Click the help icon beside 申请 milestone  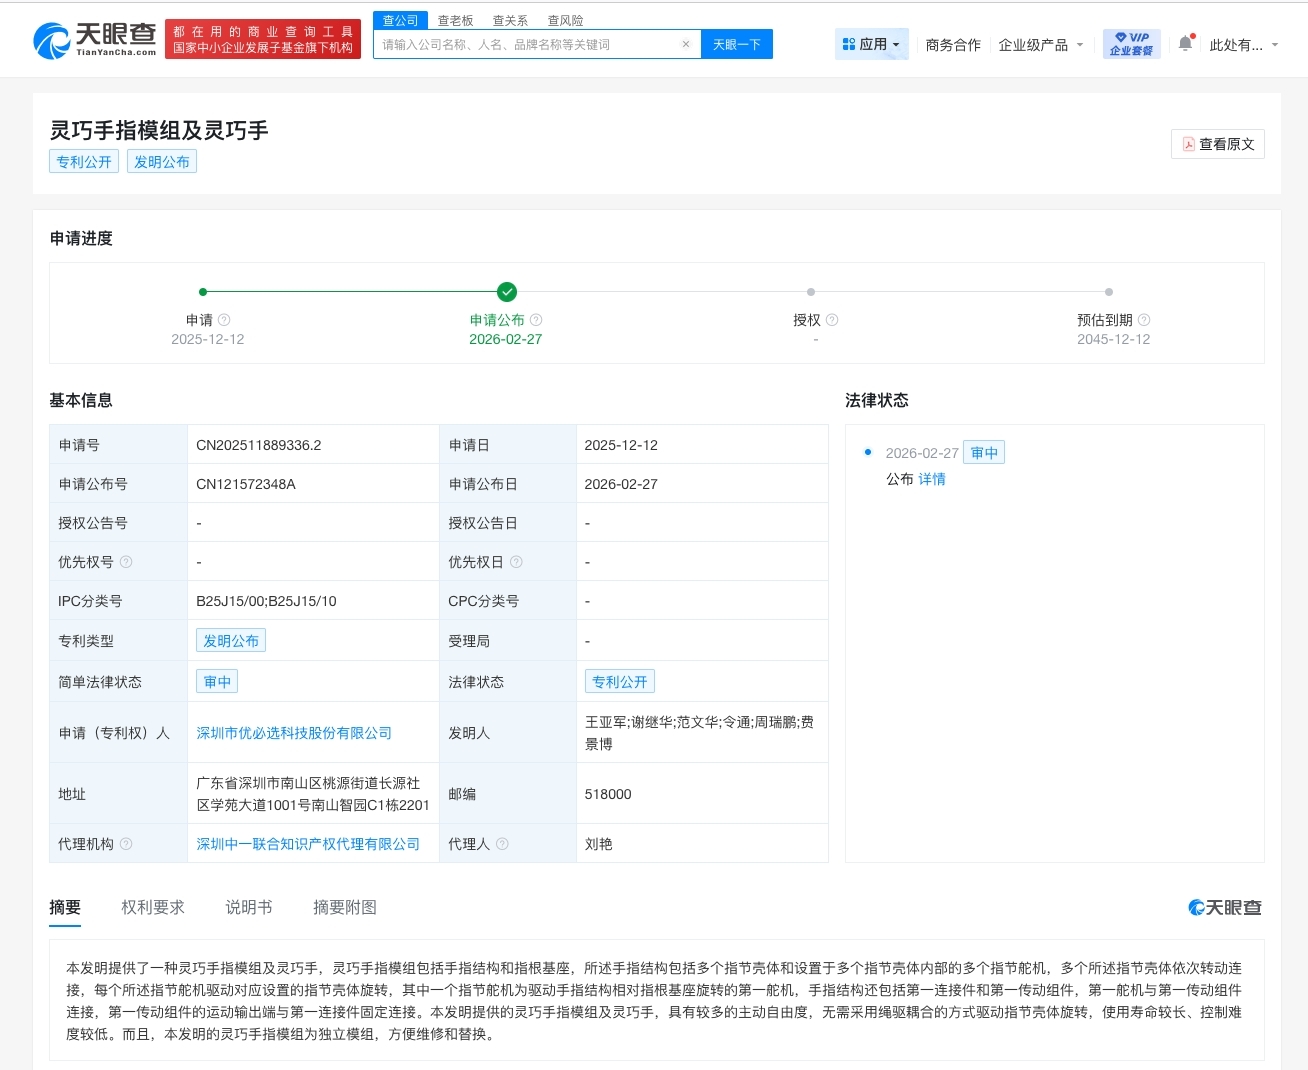click(x=224, y=319)
